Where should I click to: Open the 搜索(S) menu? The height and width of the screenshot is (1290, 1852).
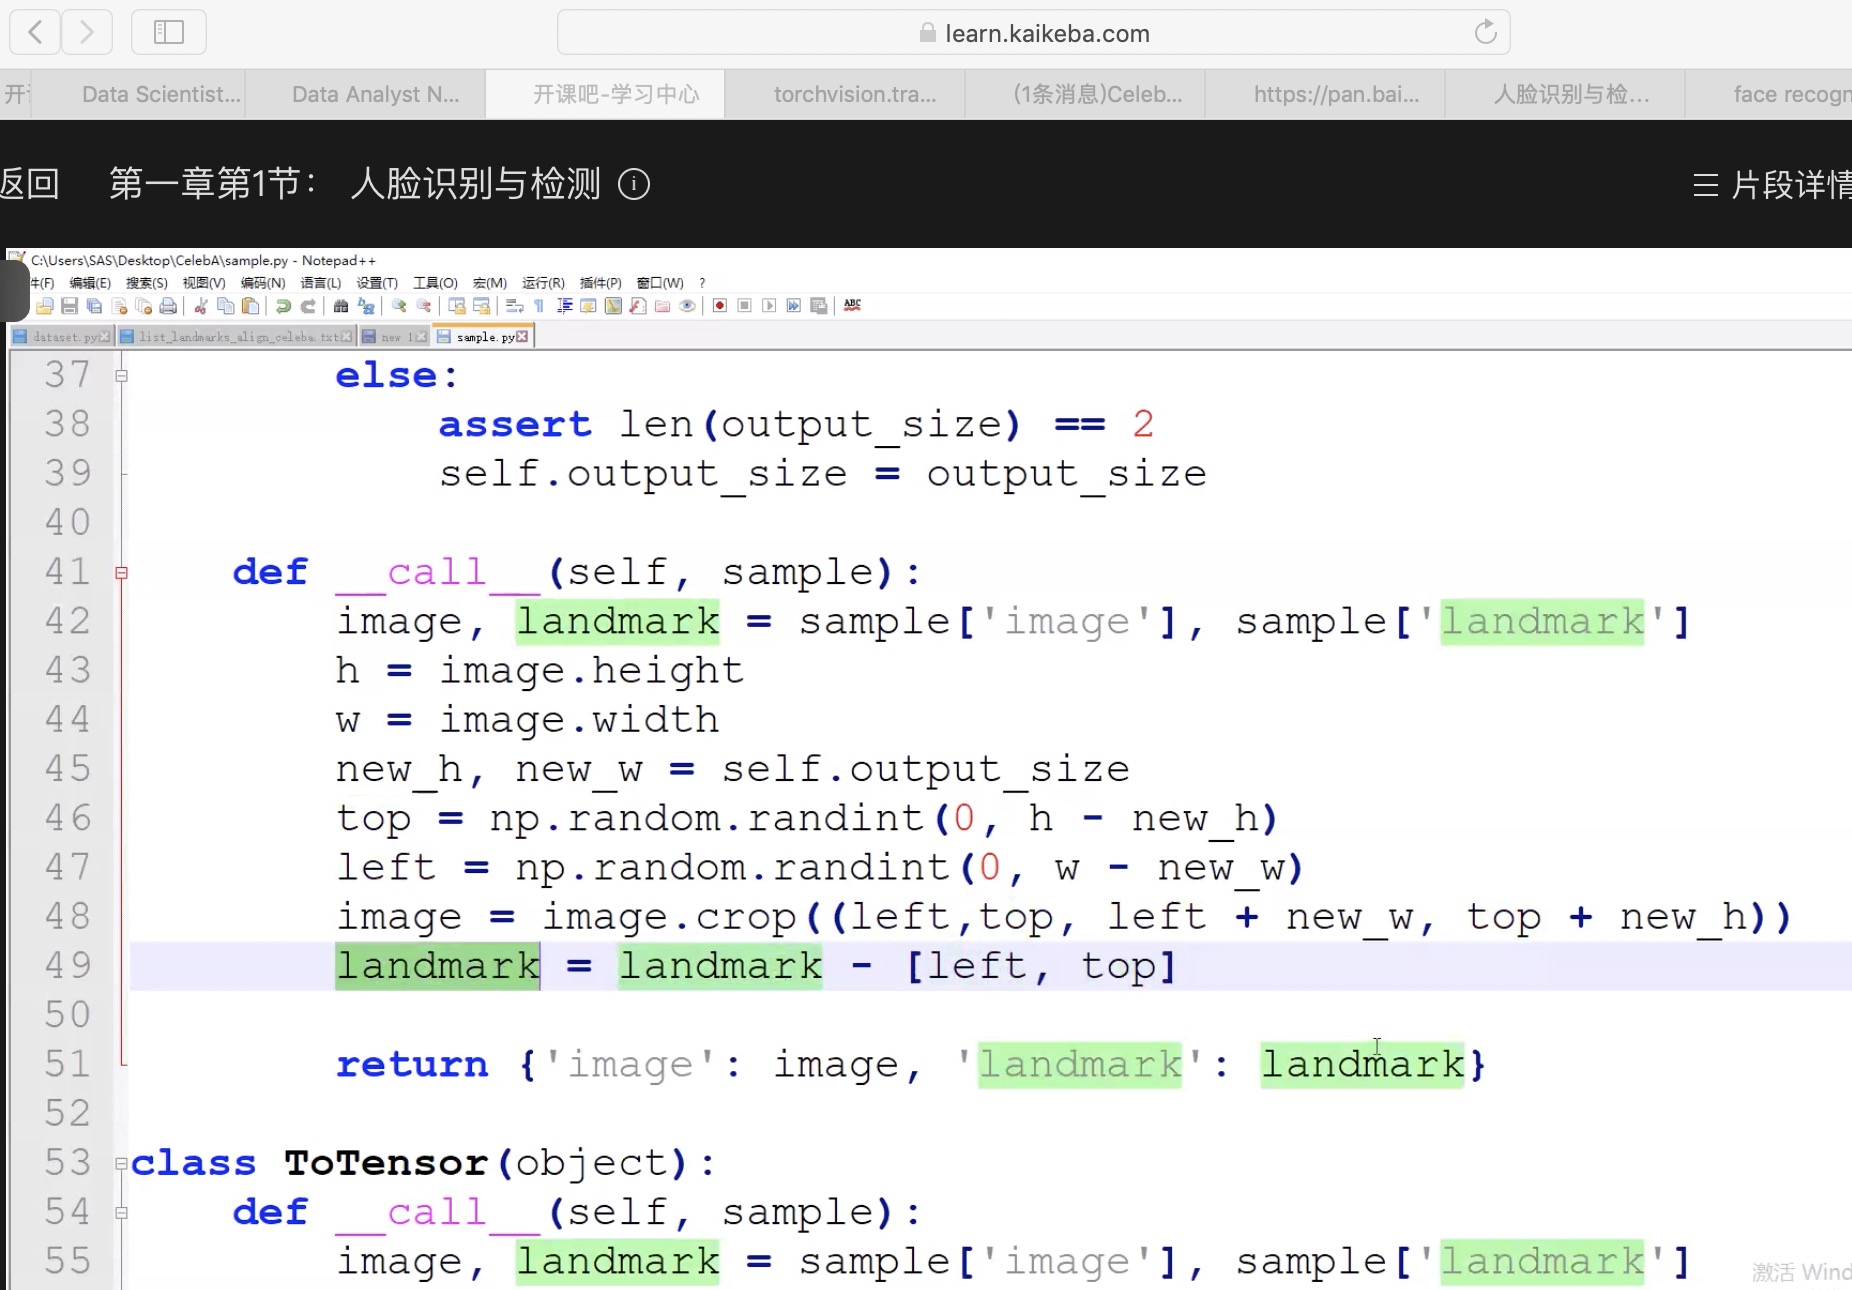coord(147,283)
